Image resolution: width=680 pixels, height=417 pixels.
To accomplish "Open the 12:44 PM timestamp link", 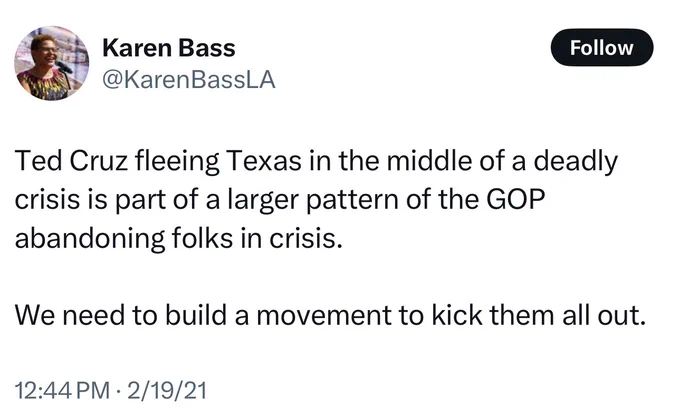I will [x=62, y=390].
